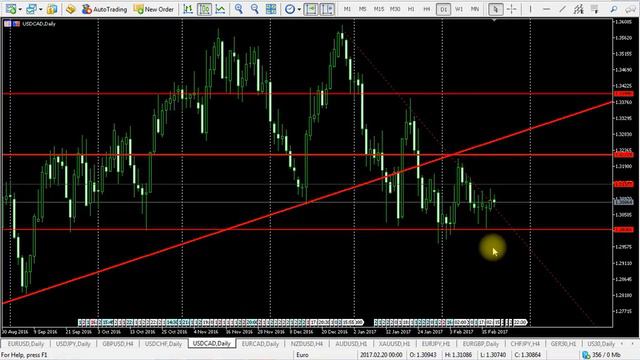Image resolution: width=640 pixels, height=360 pixels.
Task: Switch to the USDJPY,Daily chart tab
Action: (x=73, y=344)
